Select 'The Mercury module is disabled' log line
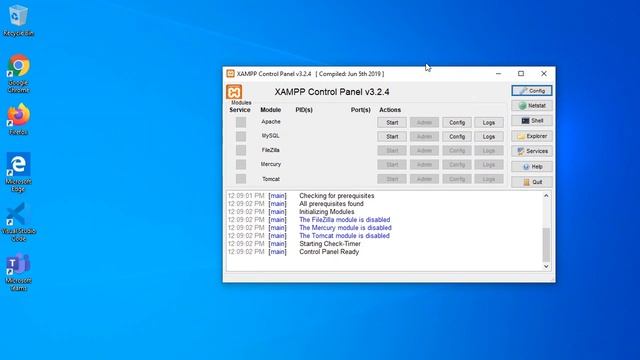This screenshot has width=640, height=360. pyautogui.click(x=345, y=228)
